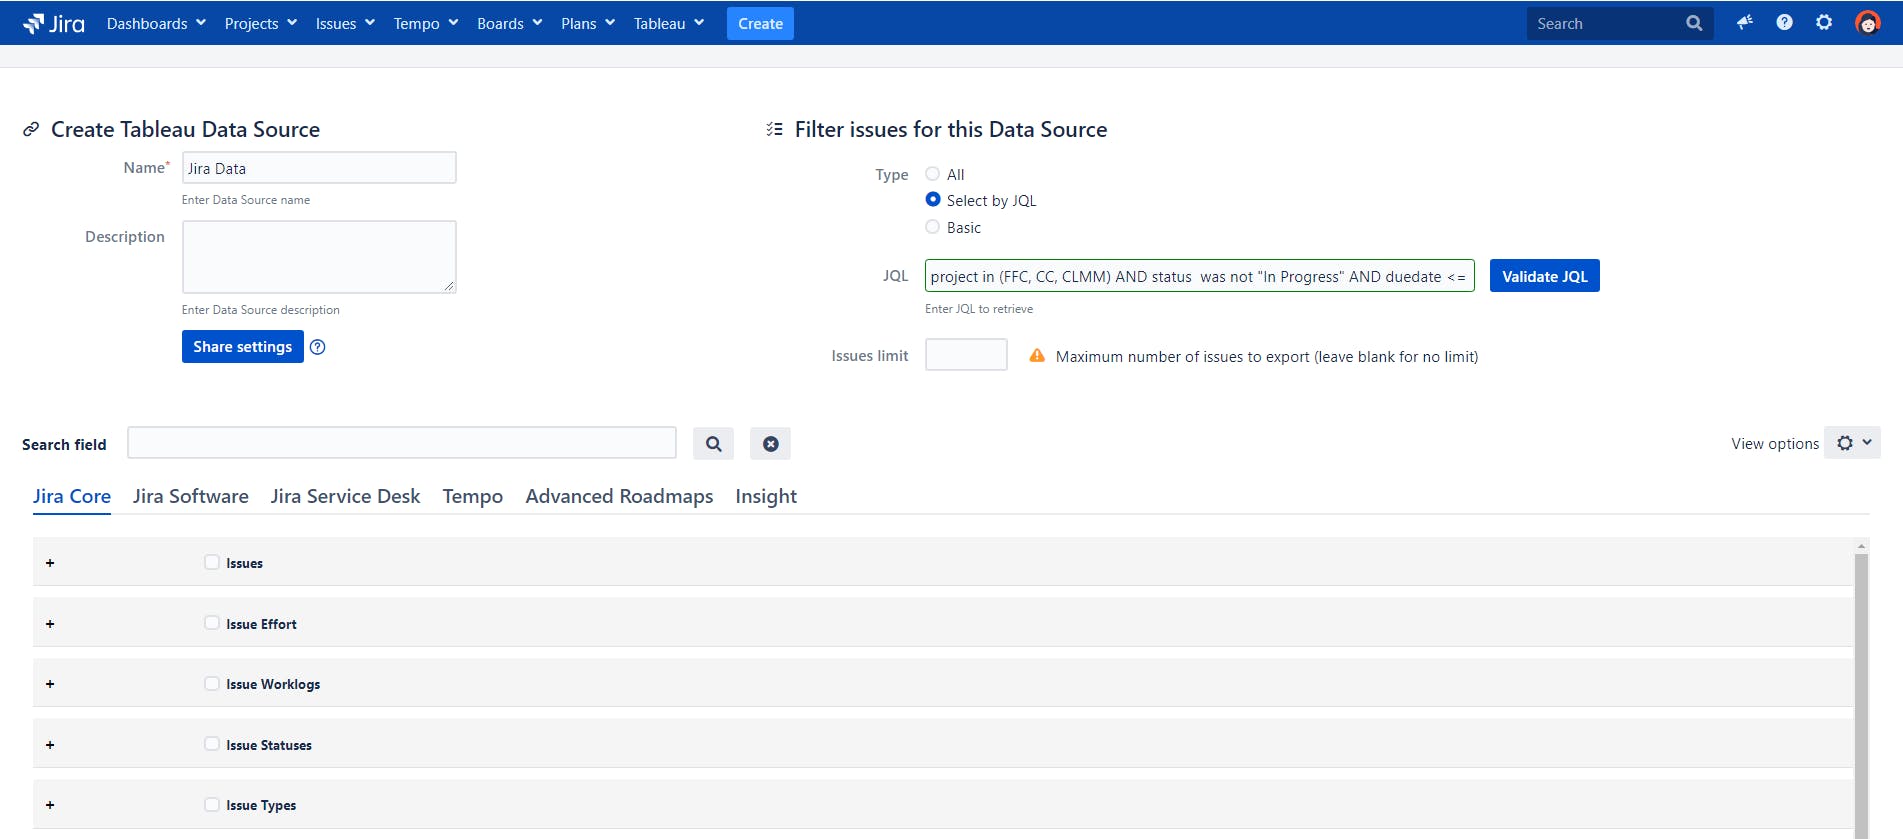
Task: Expand the Issue Statuses row
Action: pyautogui.click(x=50, y=745)
